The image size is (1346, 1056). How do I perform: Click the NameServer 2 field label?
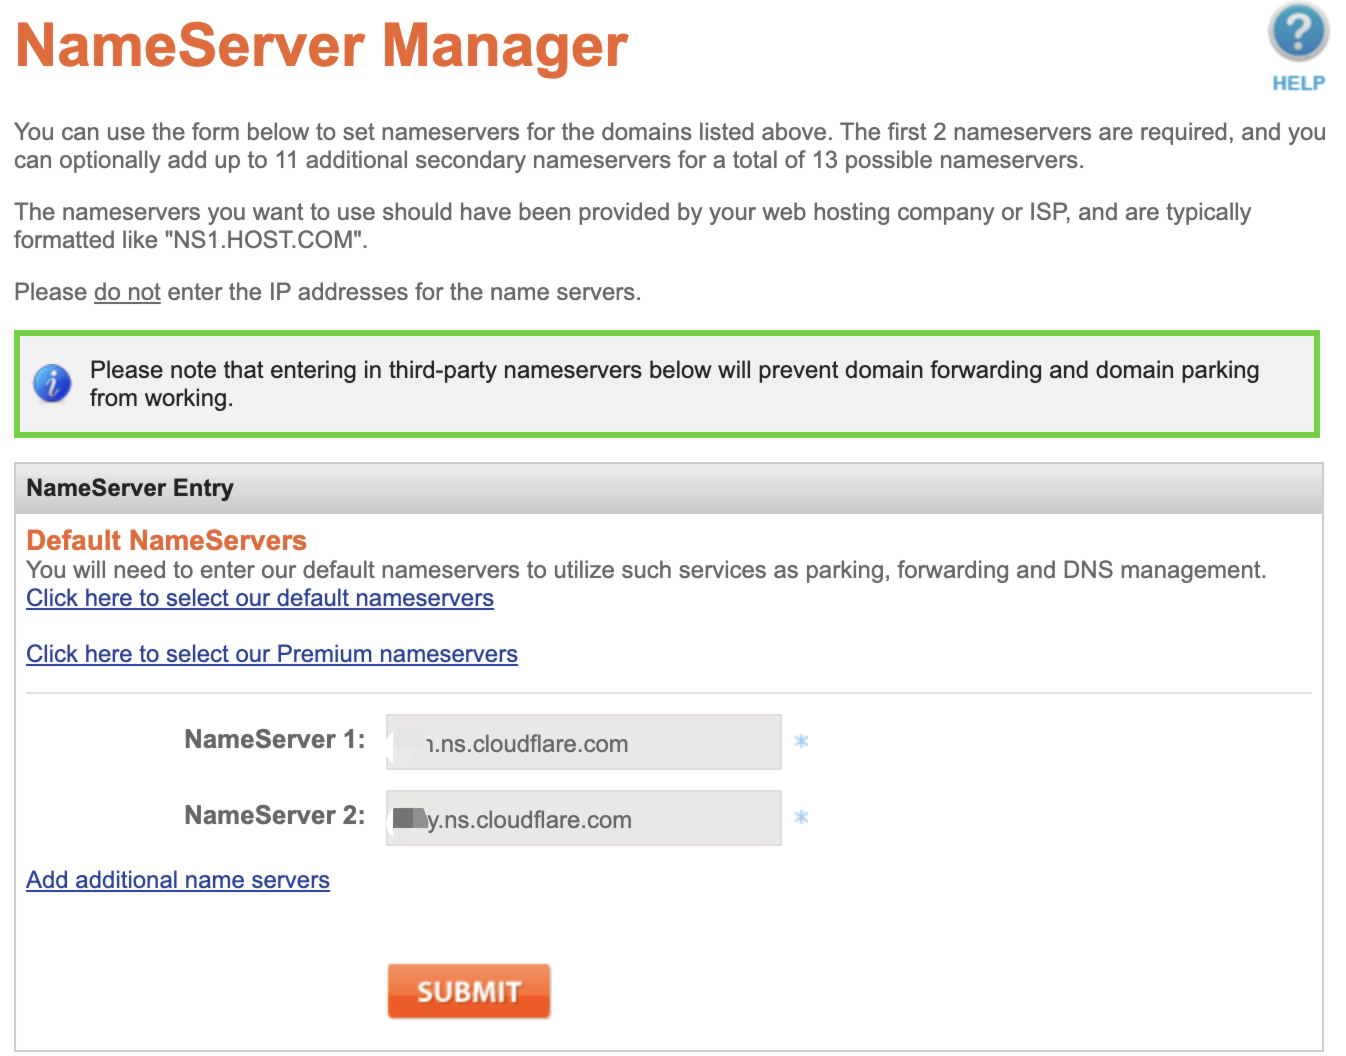[275, 816]
